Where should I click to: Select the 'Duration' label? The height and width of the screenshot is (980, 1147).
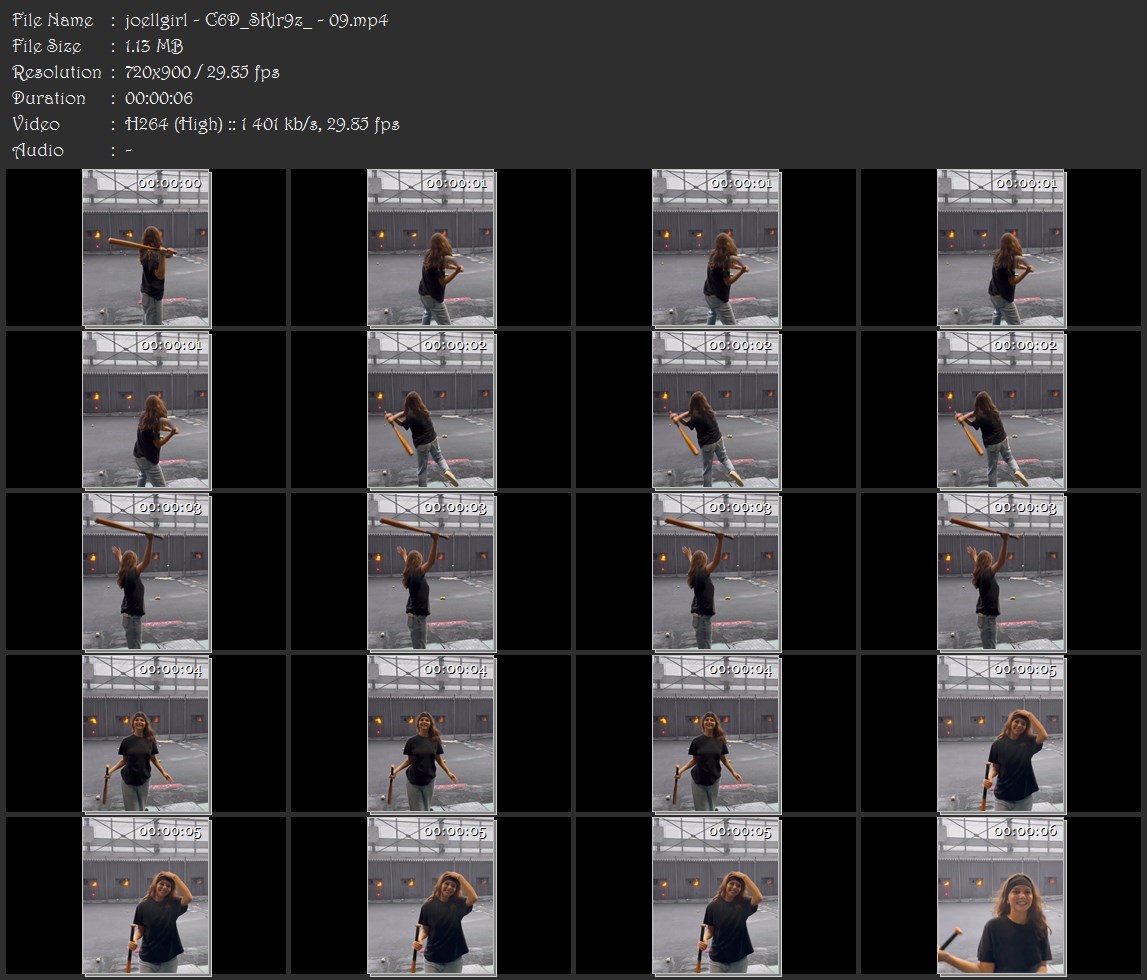tap(49, 98)
